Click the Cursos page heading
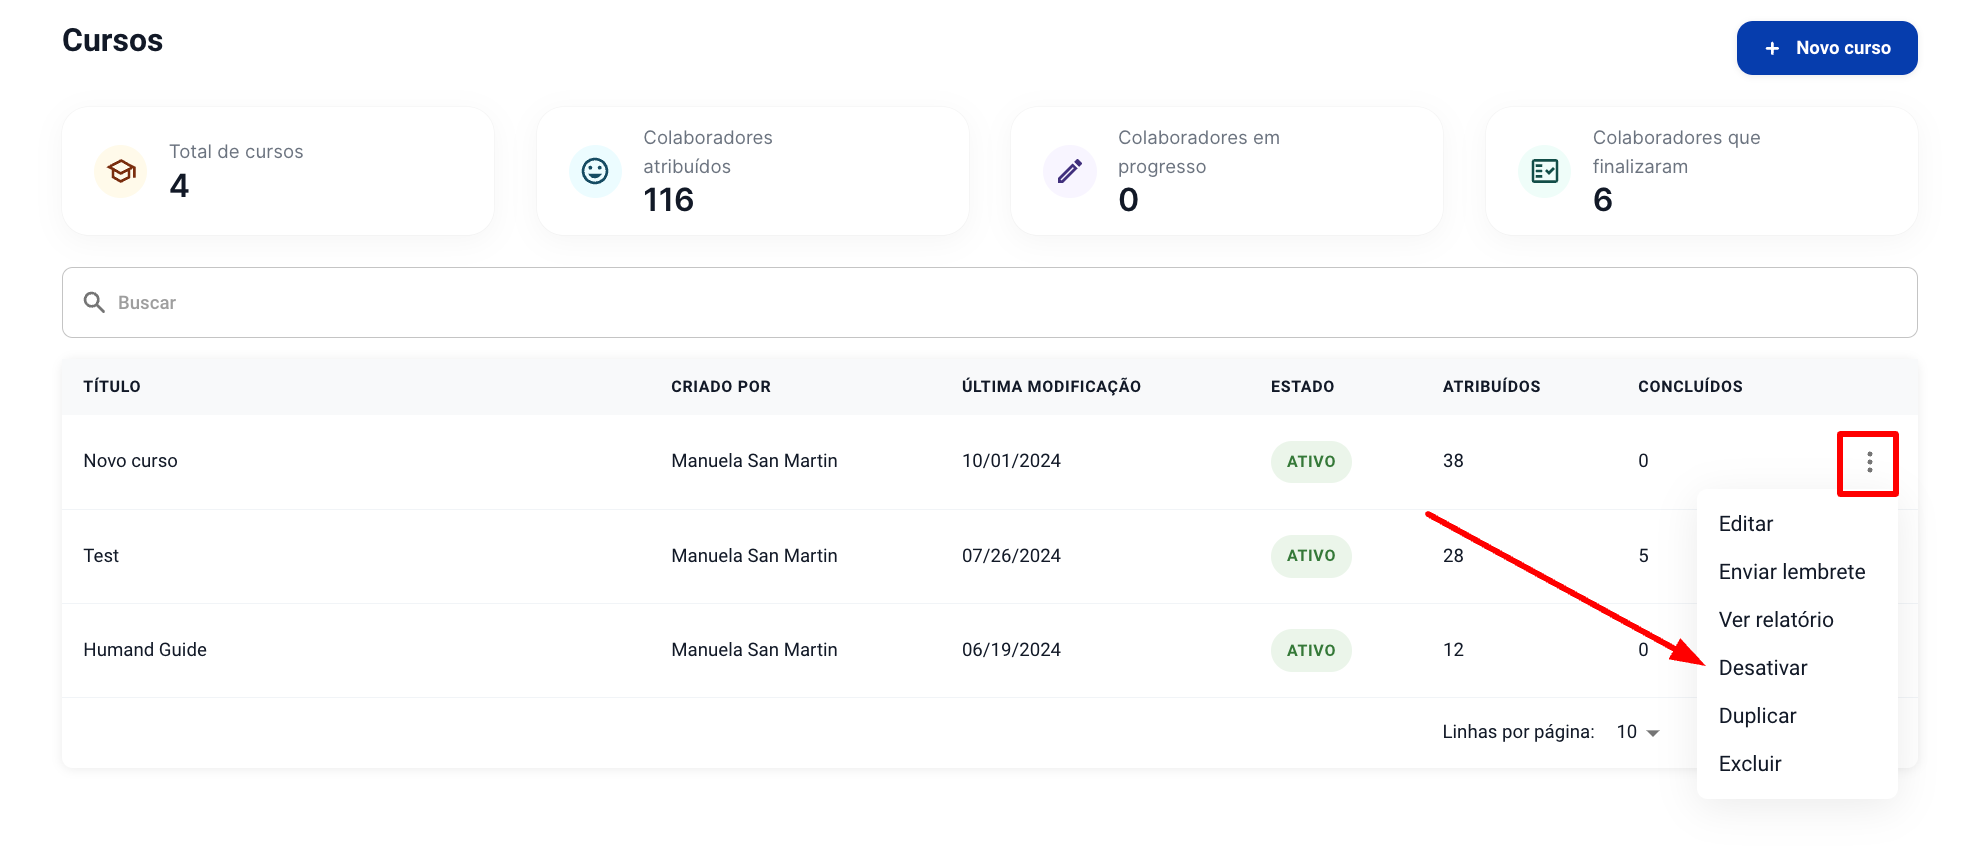This screenshot has width=1982, height=852. tap(113, 40)
